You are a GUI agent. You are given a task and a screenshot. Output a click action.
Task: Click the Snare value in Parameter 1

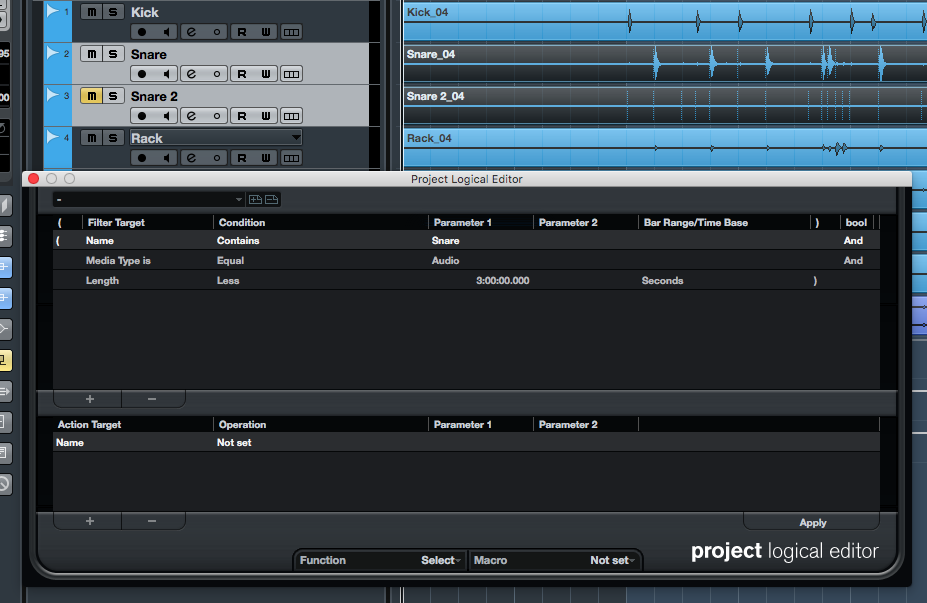coord(446,241)
